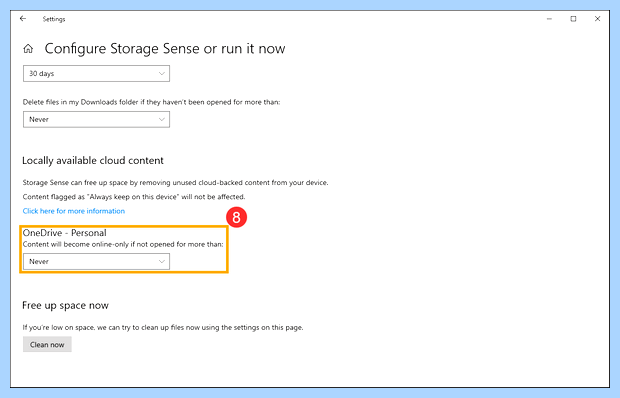Click Locally available cloud content heading
The width and height of the screenshot is (620, 398).
(93, 160)
